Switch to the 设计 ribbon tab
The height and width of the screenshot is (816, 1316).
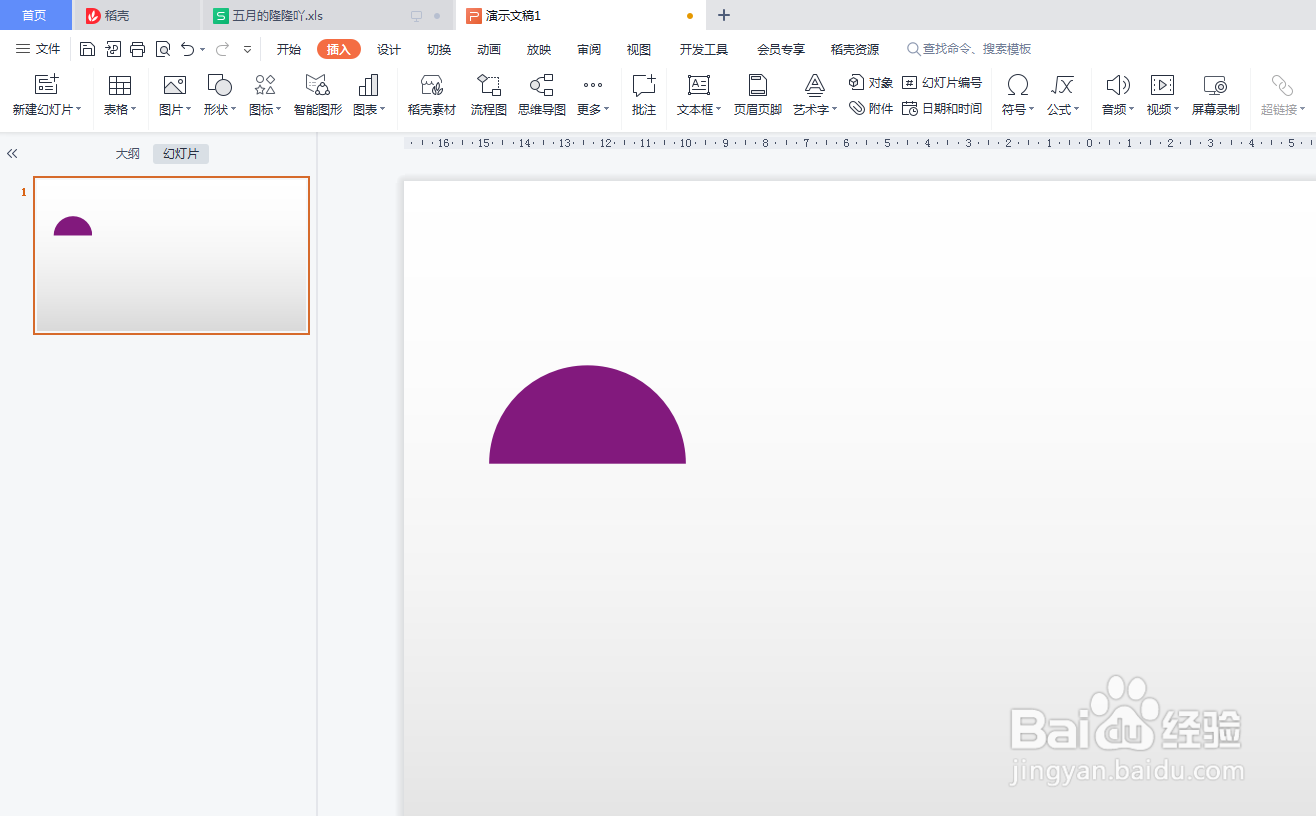pyautogui.click(x=389, y=49)
